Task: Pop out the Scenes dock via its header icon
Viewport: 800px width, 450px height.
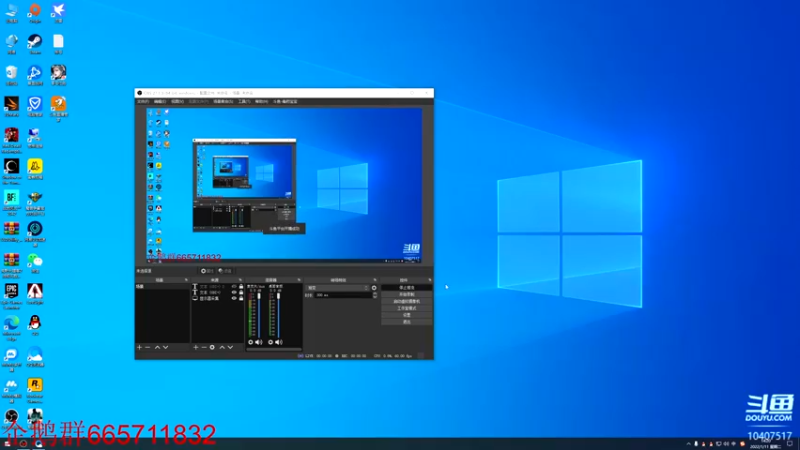Action: (x=186, y=280)
